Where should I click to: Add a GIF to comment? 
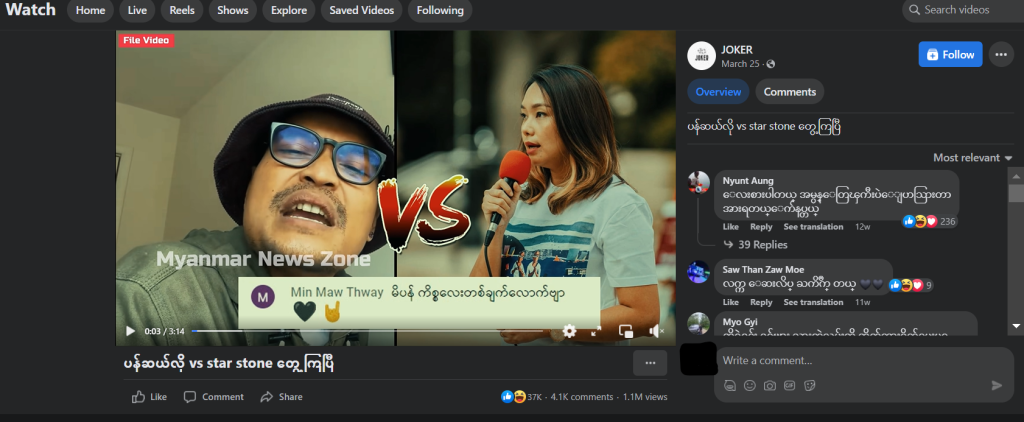pos(790,385)
